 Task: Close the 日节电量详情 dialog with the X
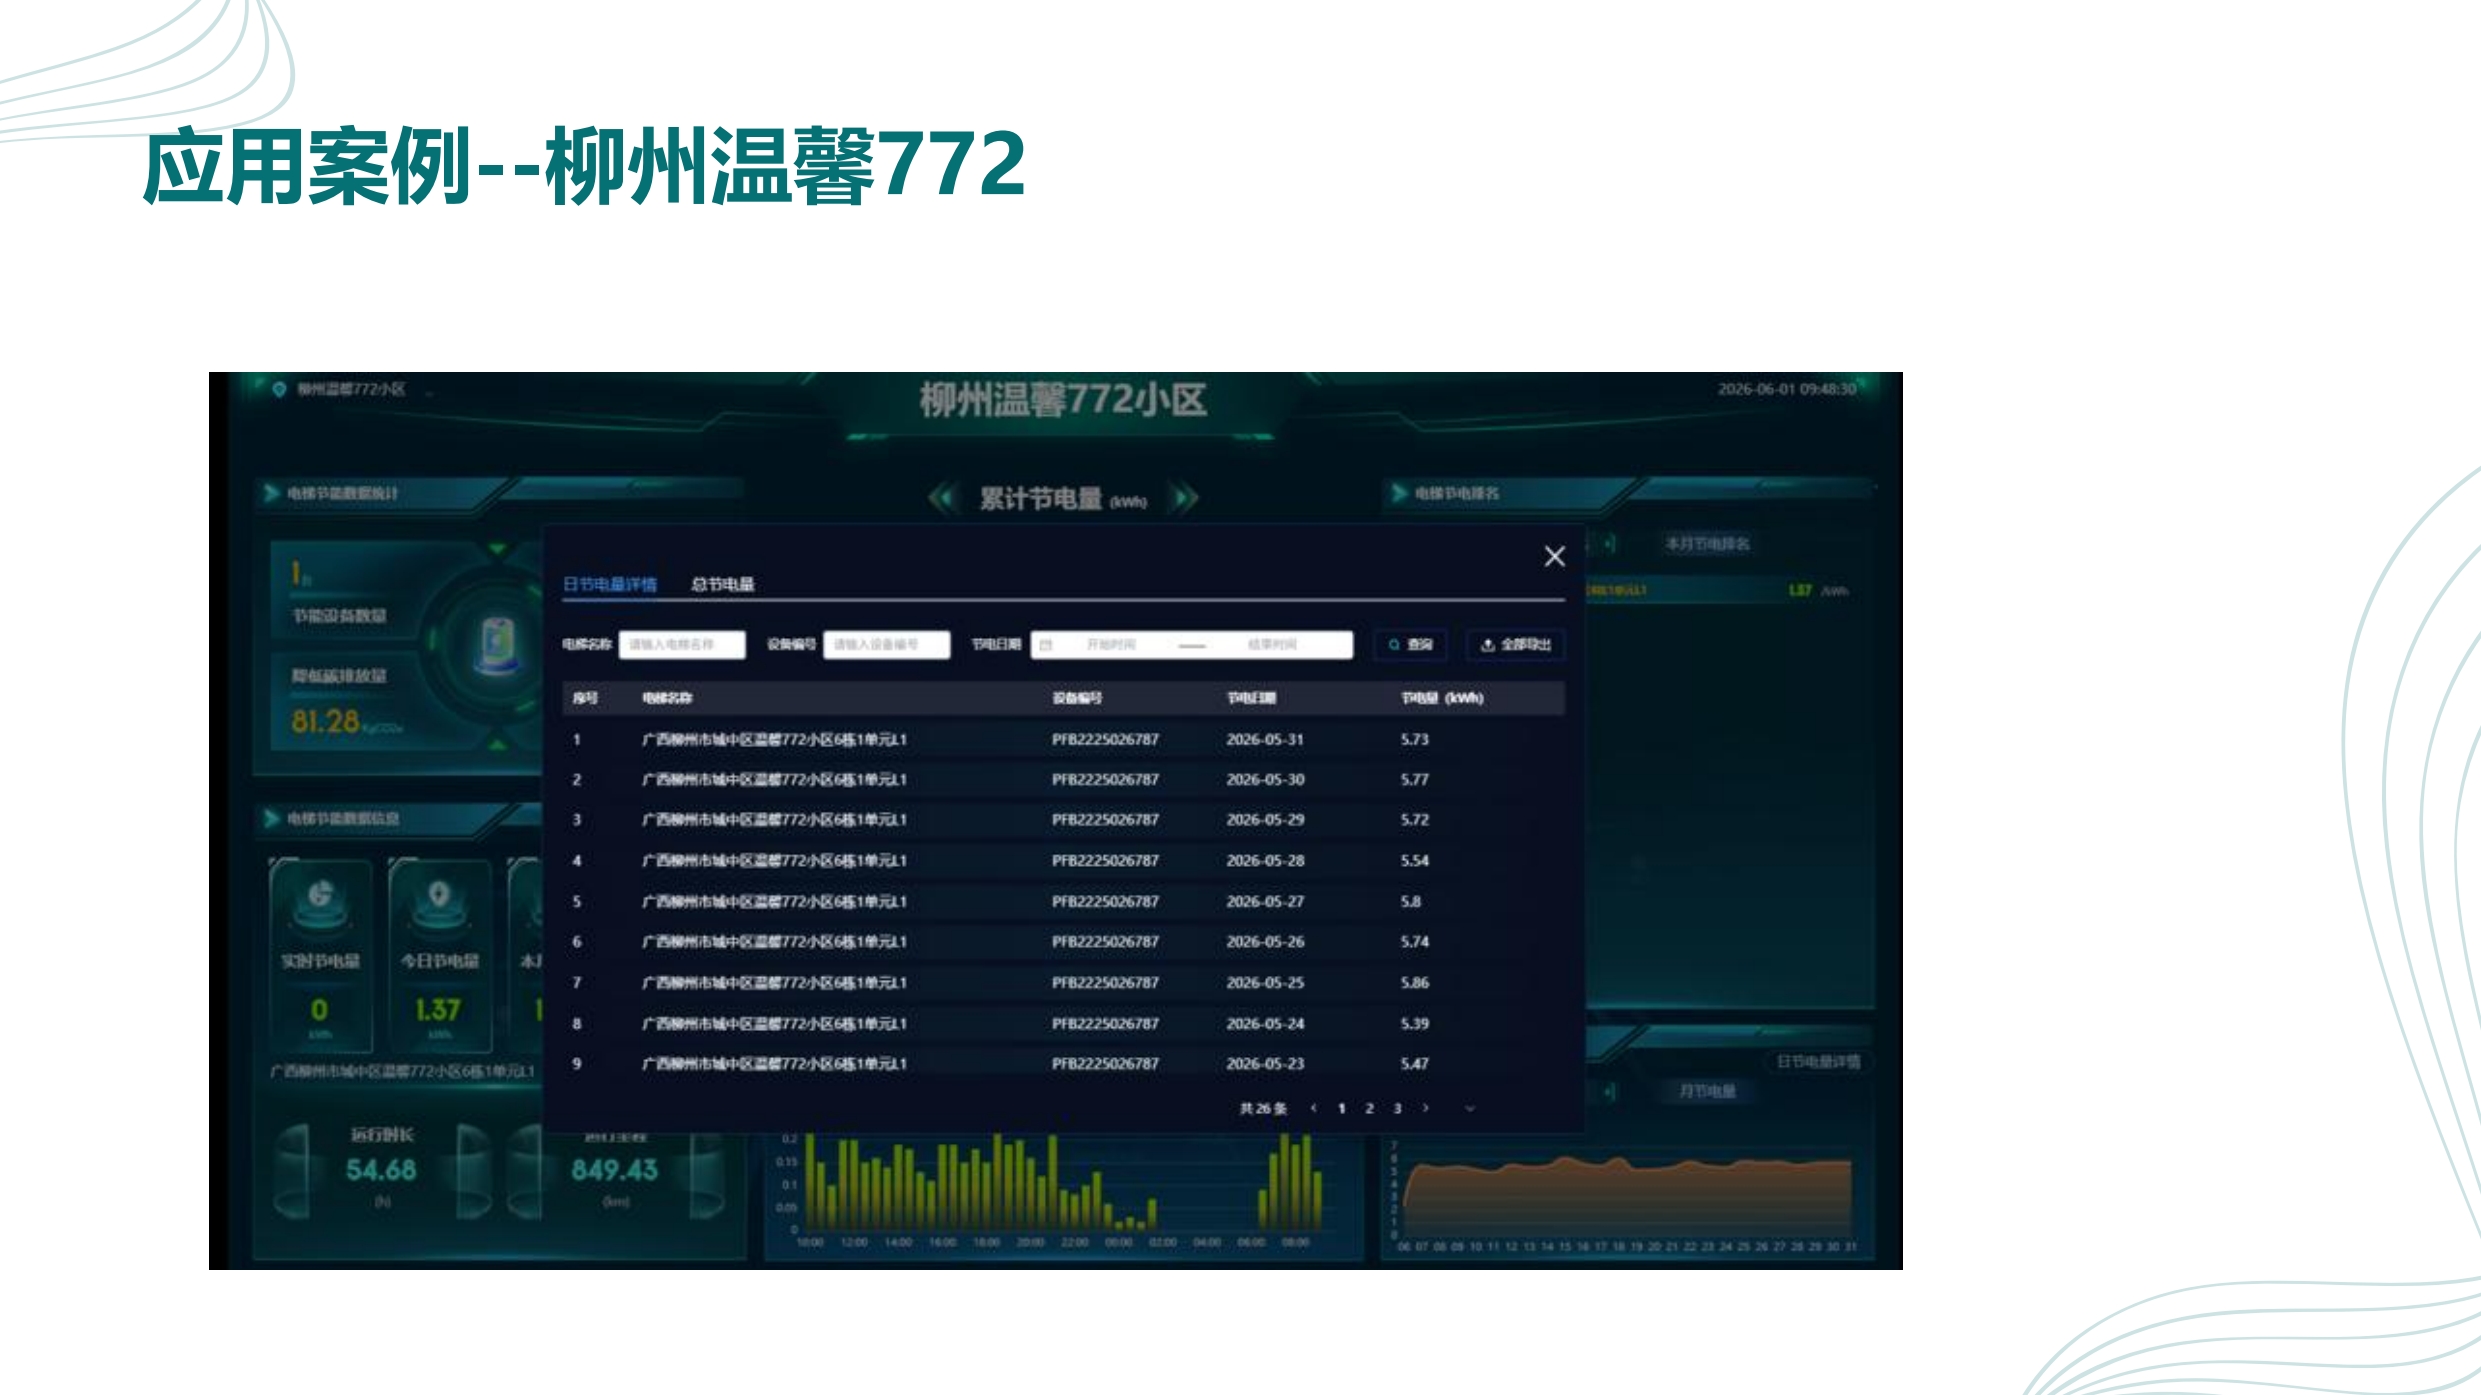(x=1554, y=556)
